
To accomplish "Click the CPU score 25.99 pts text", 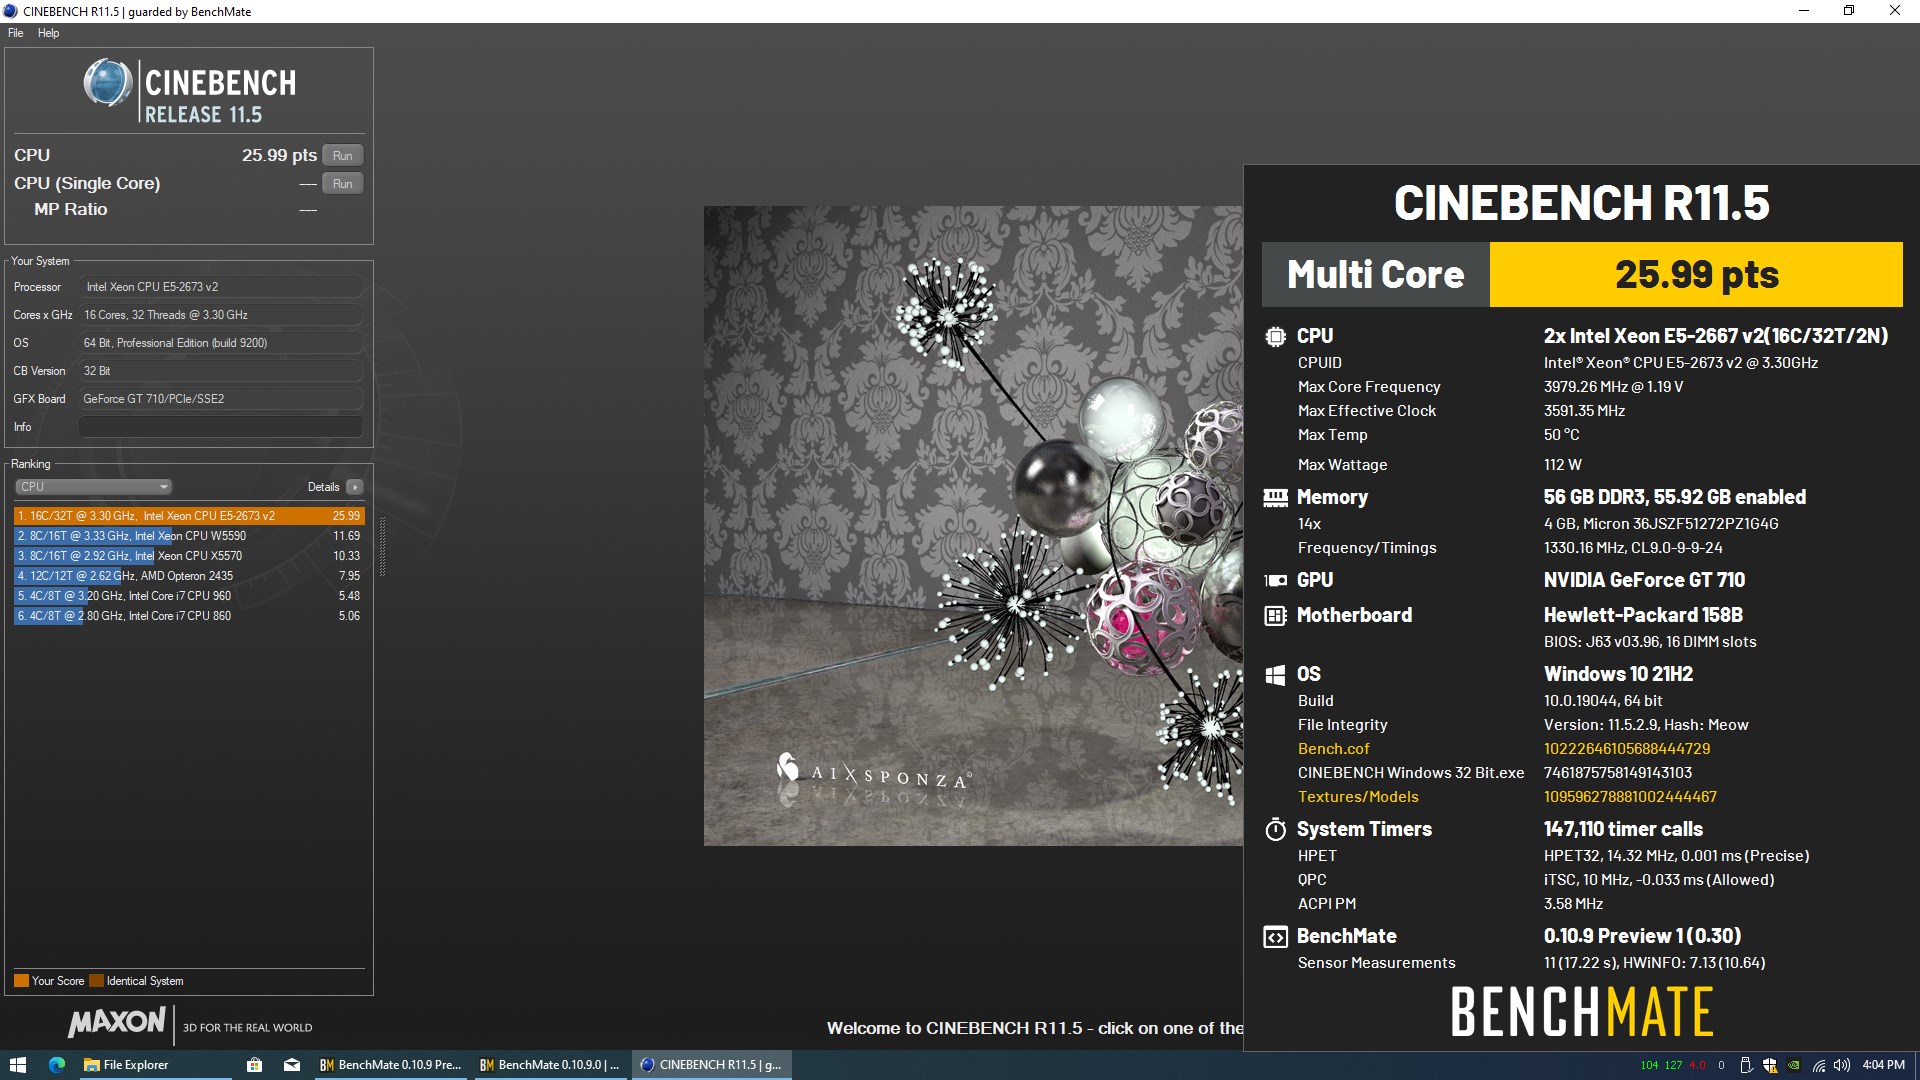I will click(x=279, y=155).
